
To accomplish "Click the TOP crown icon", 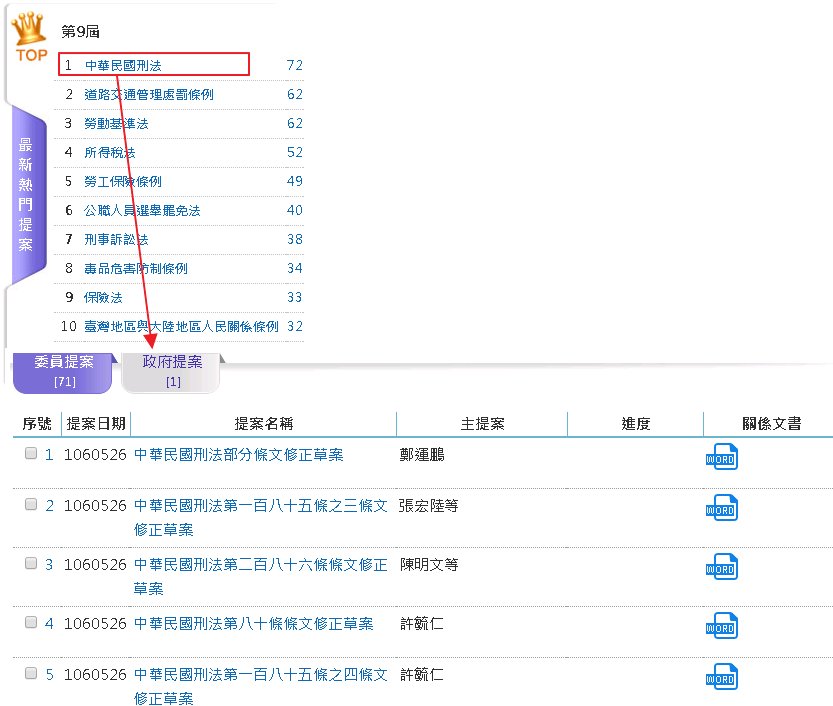I will (31, 37).
